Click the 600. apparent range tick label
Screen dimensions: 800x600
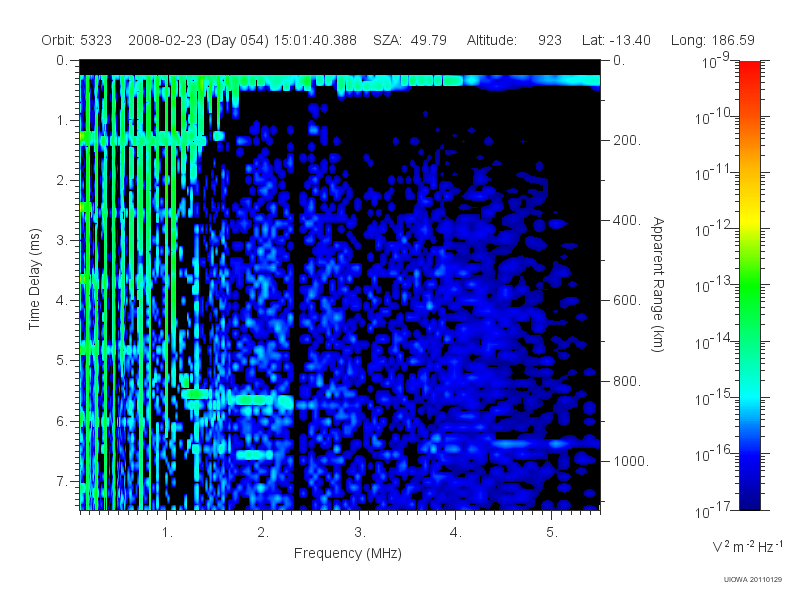pos(627,301)
